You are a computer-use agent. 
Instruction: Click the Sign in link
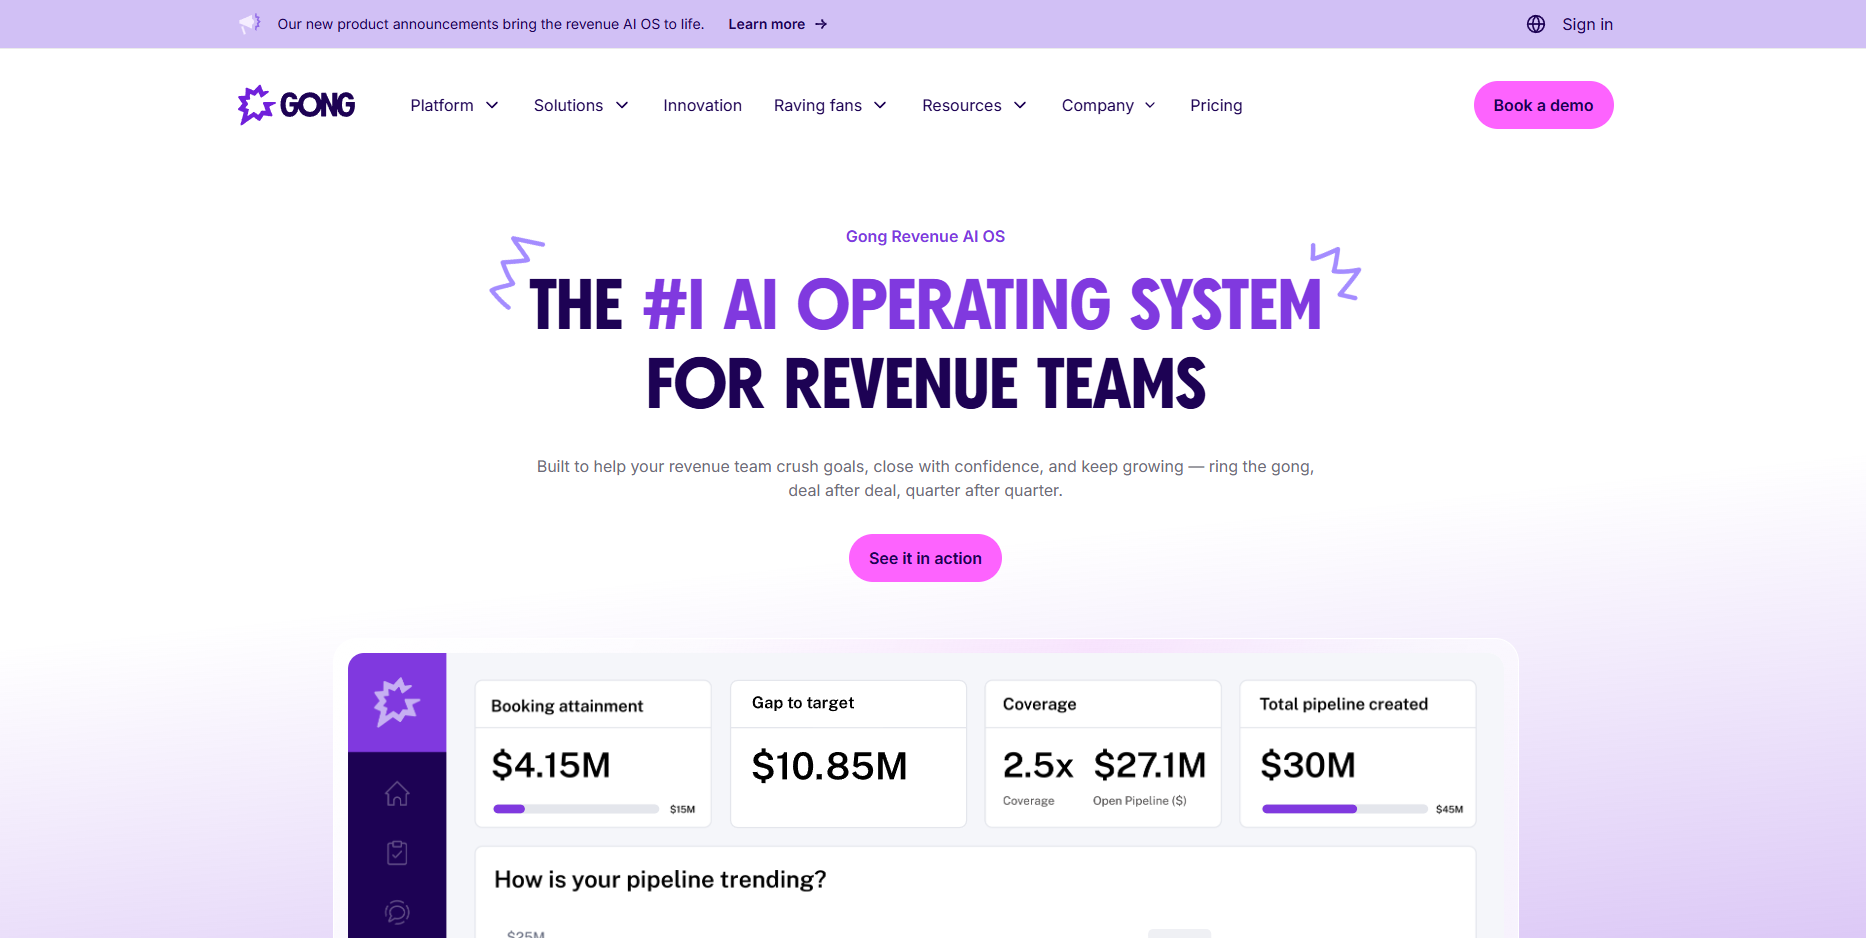pyautogui.click(x=1587, y=24)
